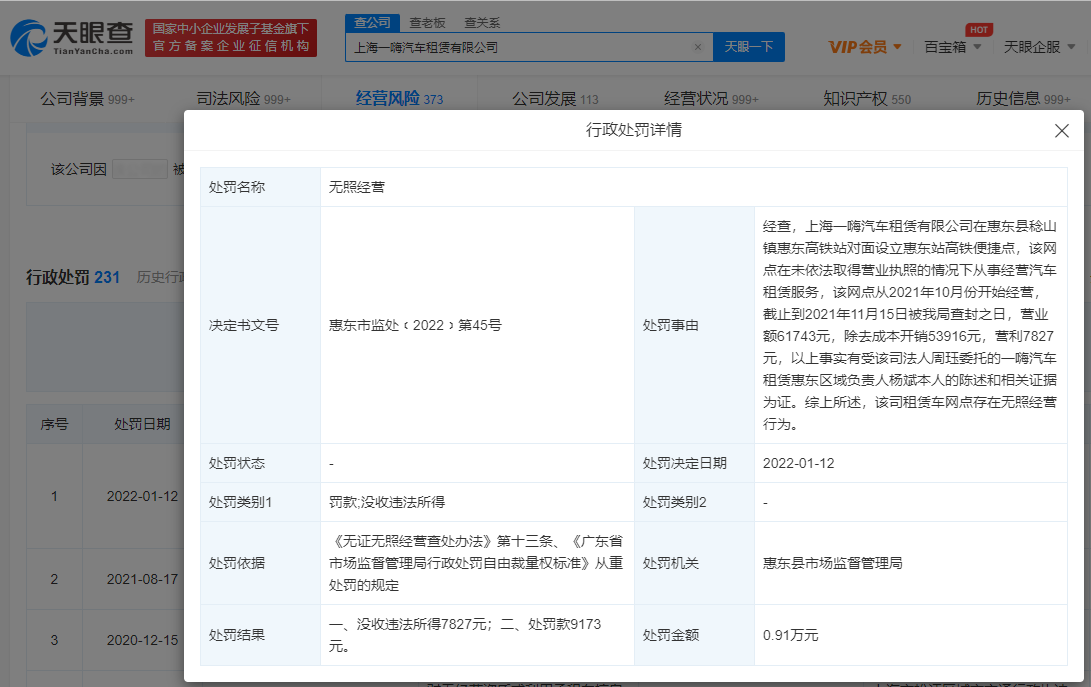Go to the 知识产权 section

[x=867, y=99]
